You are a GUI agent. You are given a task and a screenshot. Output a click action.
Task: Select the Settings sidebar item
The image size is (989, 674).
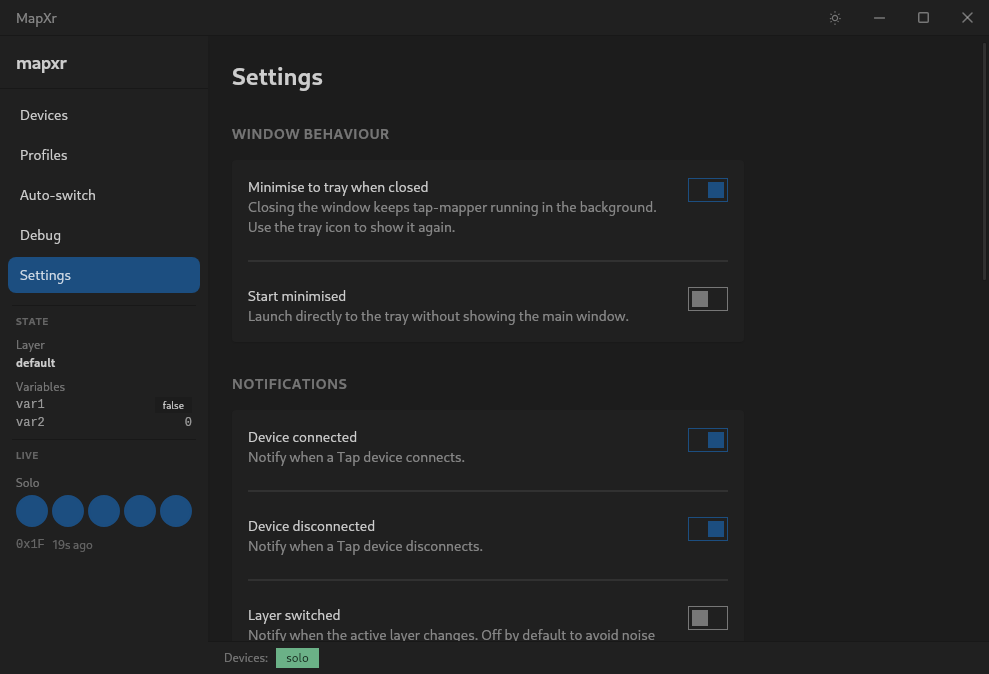tap(103, 275)
